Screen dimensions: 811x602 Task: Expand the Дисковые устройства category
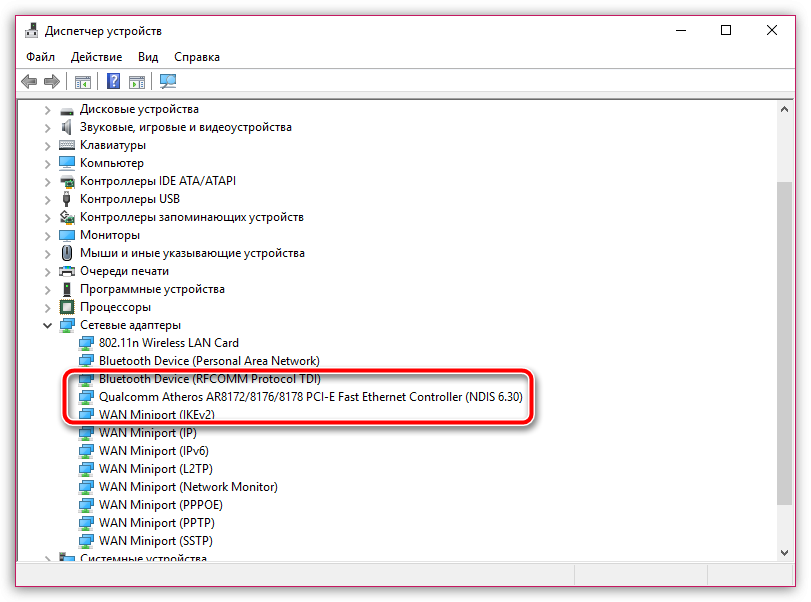click(47, 109)
